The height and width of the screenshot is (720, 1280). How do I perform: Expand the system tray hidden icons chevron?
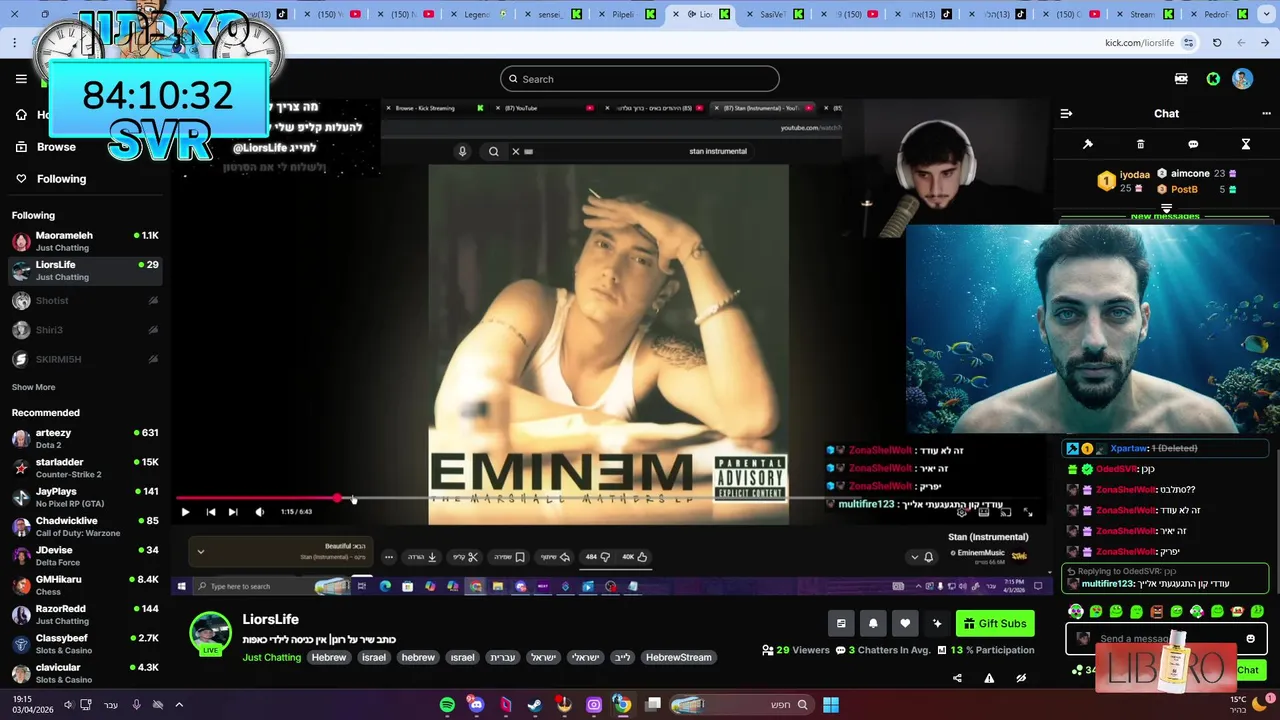pos(179,705)
